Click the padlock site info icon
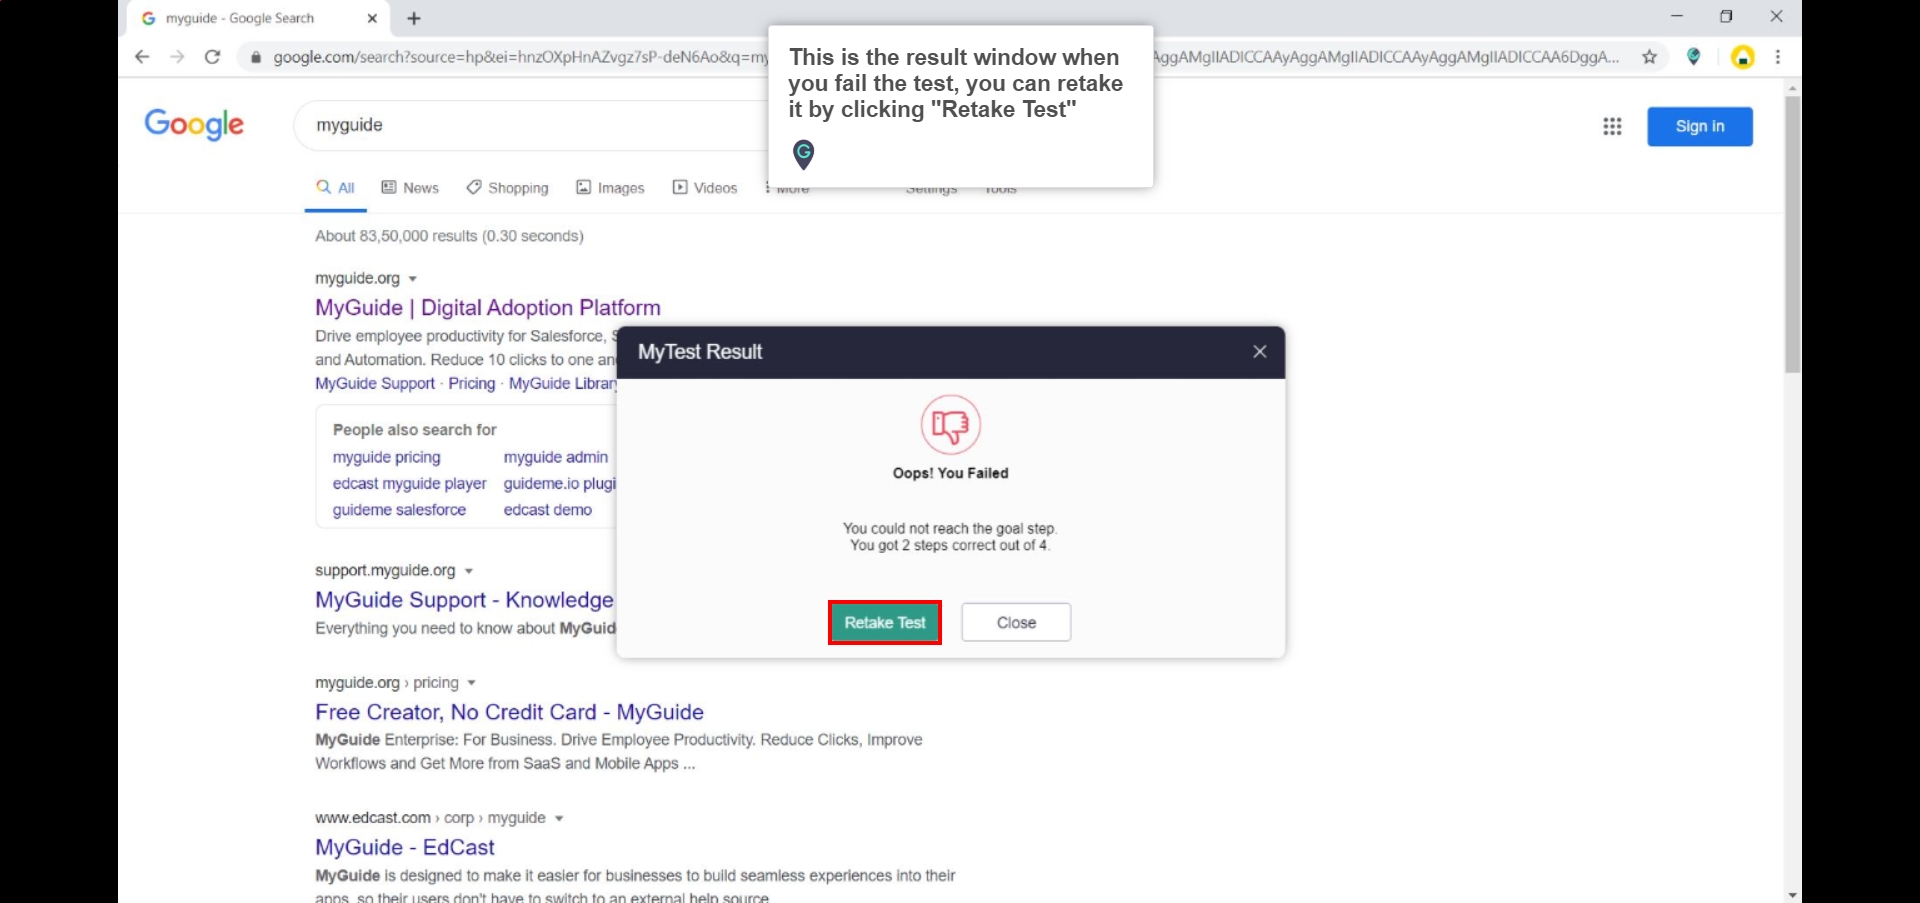The height and width of the screenshot is (903, 1920). pos(256,57)
